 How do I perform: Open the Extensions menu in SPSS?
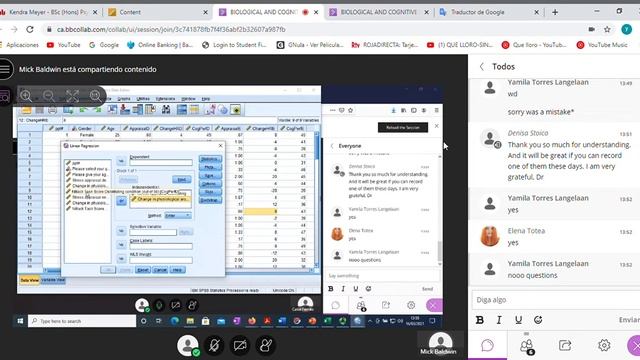coord(165,99)
